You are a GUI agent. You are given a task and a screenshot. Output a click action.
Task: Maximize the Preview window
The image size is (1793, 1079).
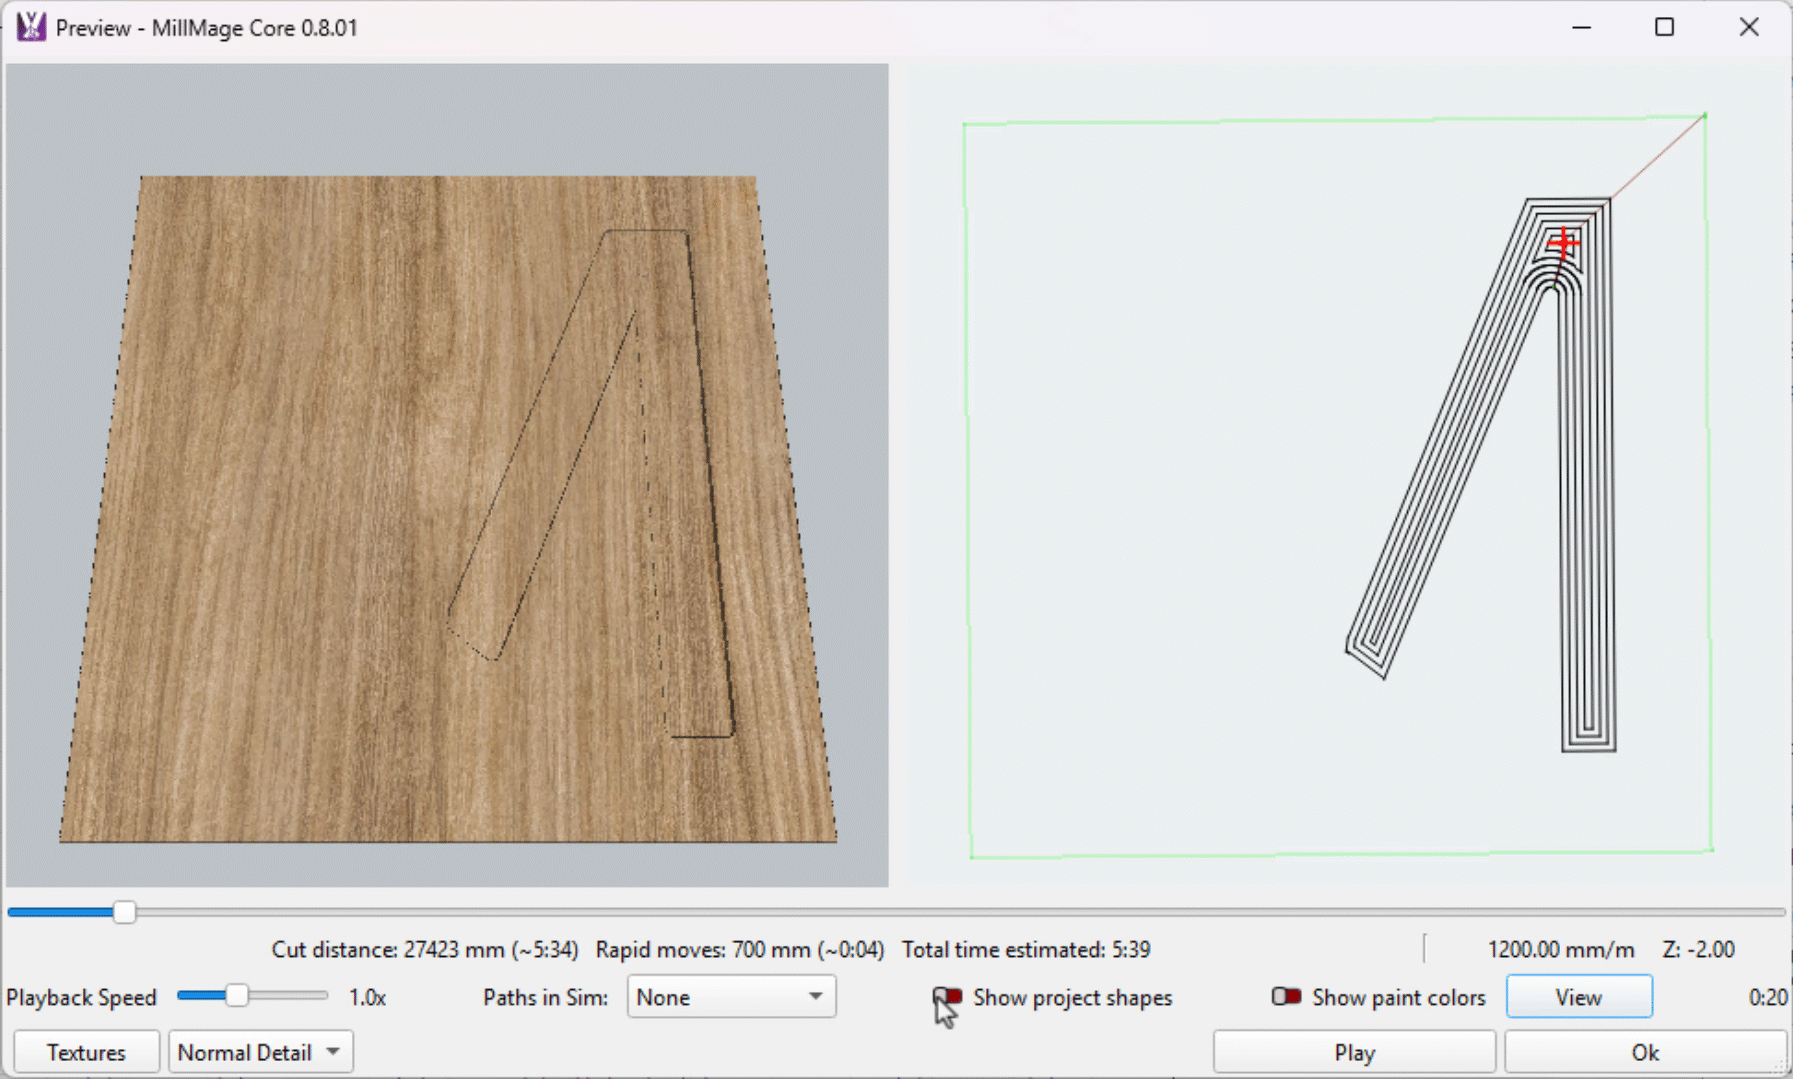[1664, 27]
